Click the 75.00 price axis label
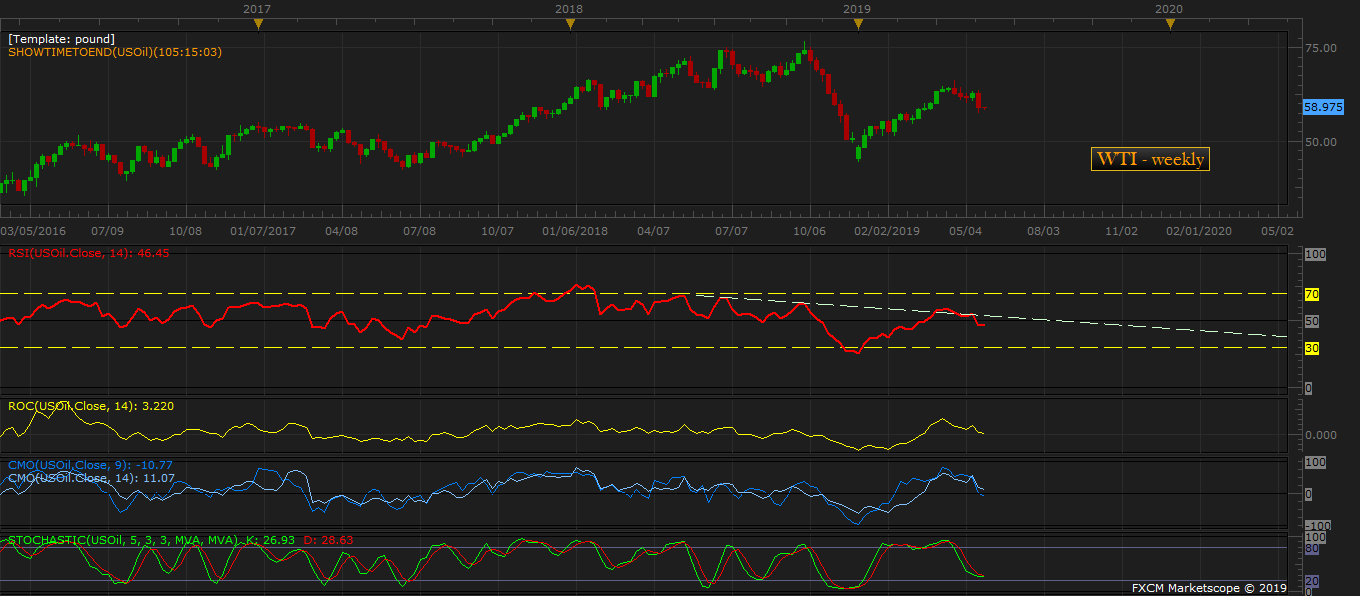Screen dimensions: 1360x596 click(1321, 47)
